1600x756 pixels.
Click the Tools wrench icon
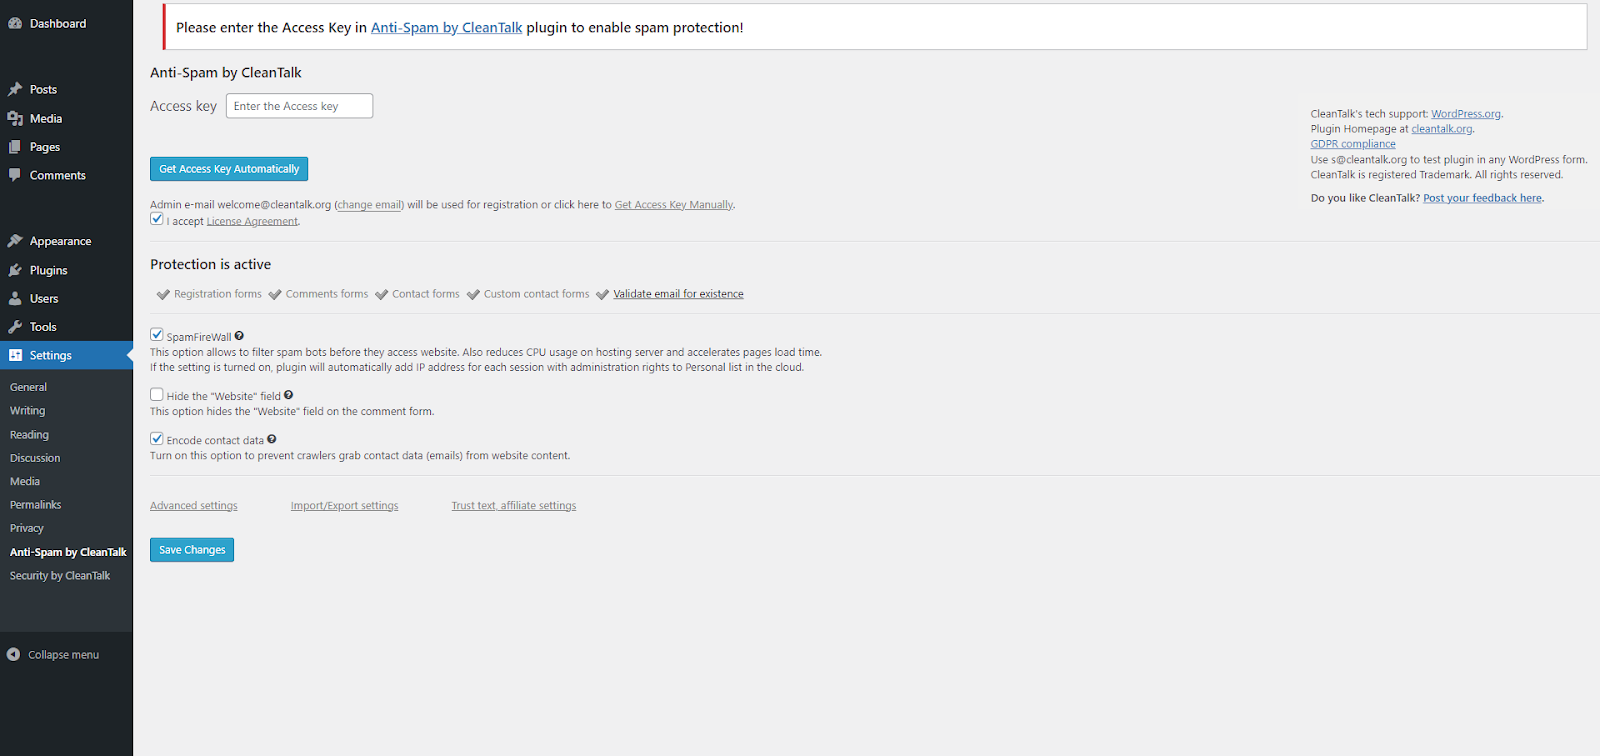pyautogui.click(x=15, y=327)
